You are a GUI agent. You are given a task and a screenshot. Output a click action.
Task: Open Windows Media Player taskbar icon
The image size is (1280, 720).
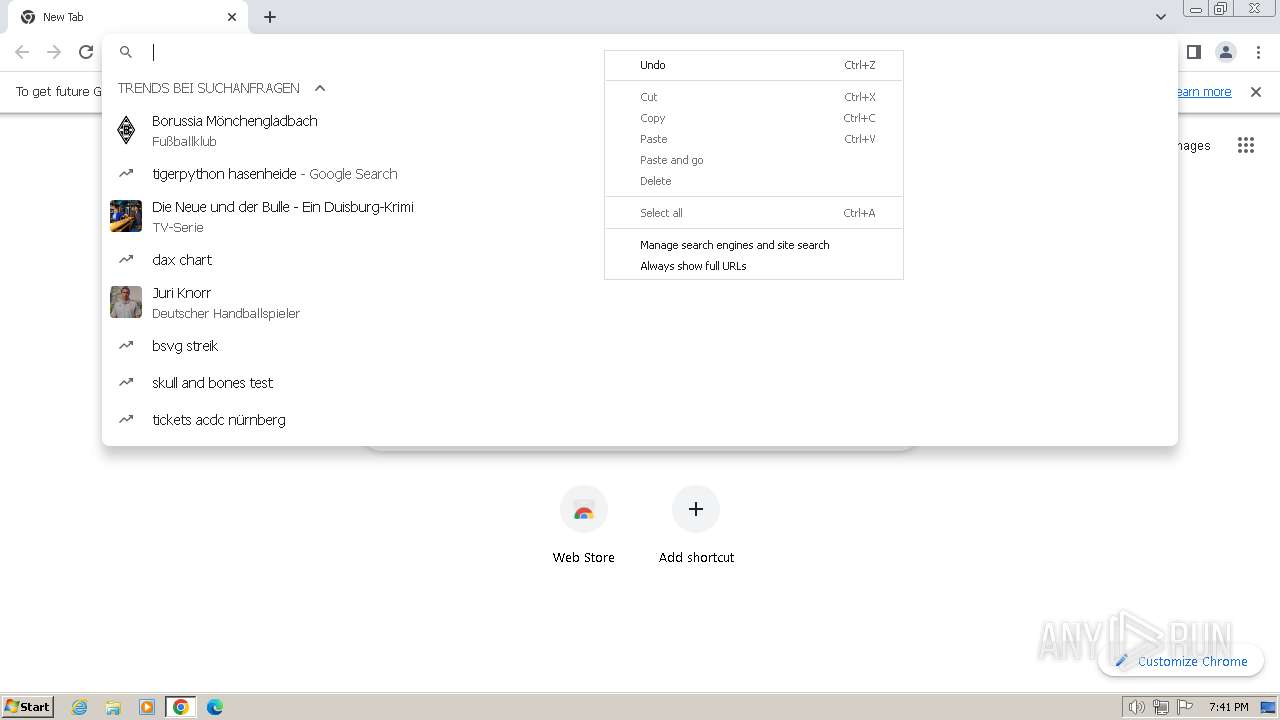(x=147, y=707)
